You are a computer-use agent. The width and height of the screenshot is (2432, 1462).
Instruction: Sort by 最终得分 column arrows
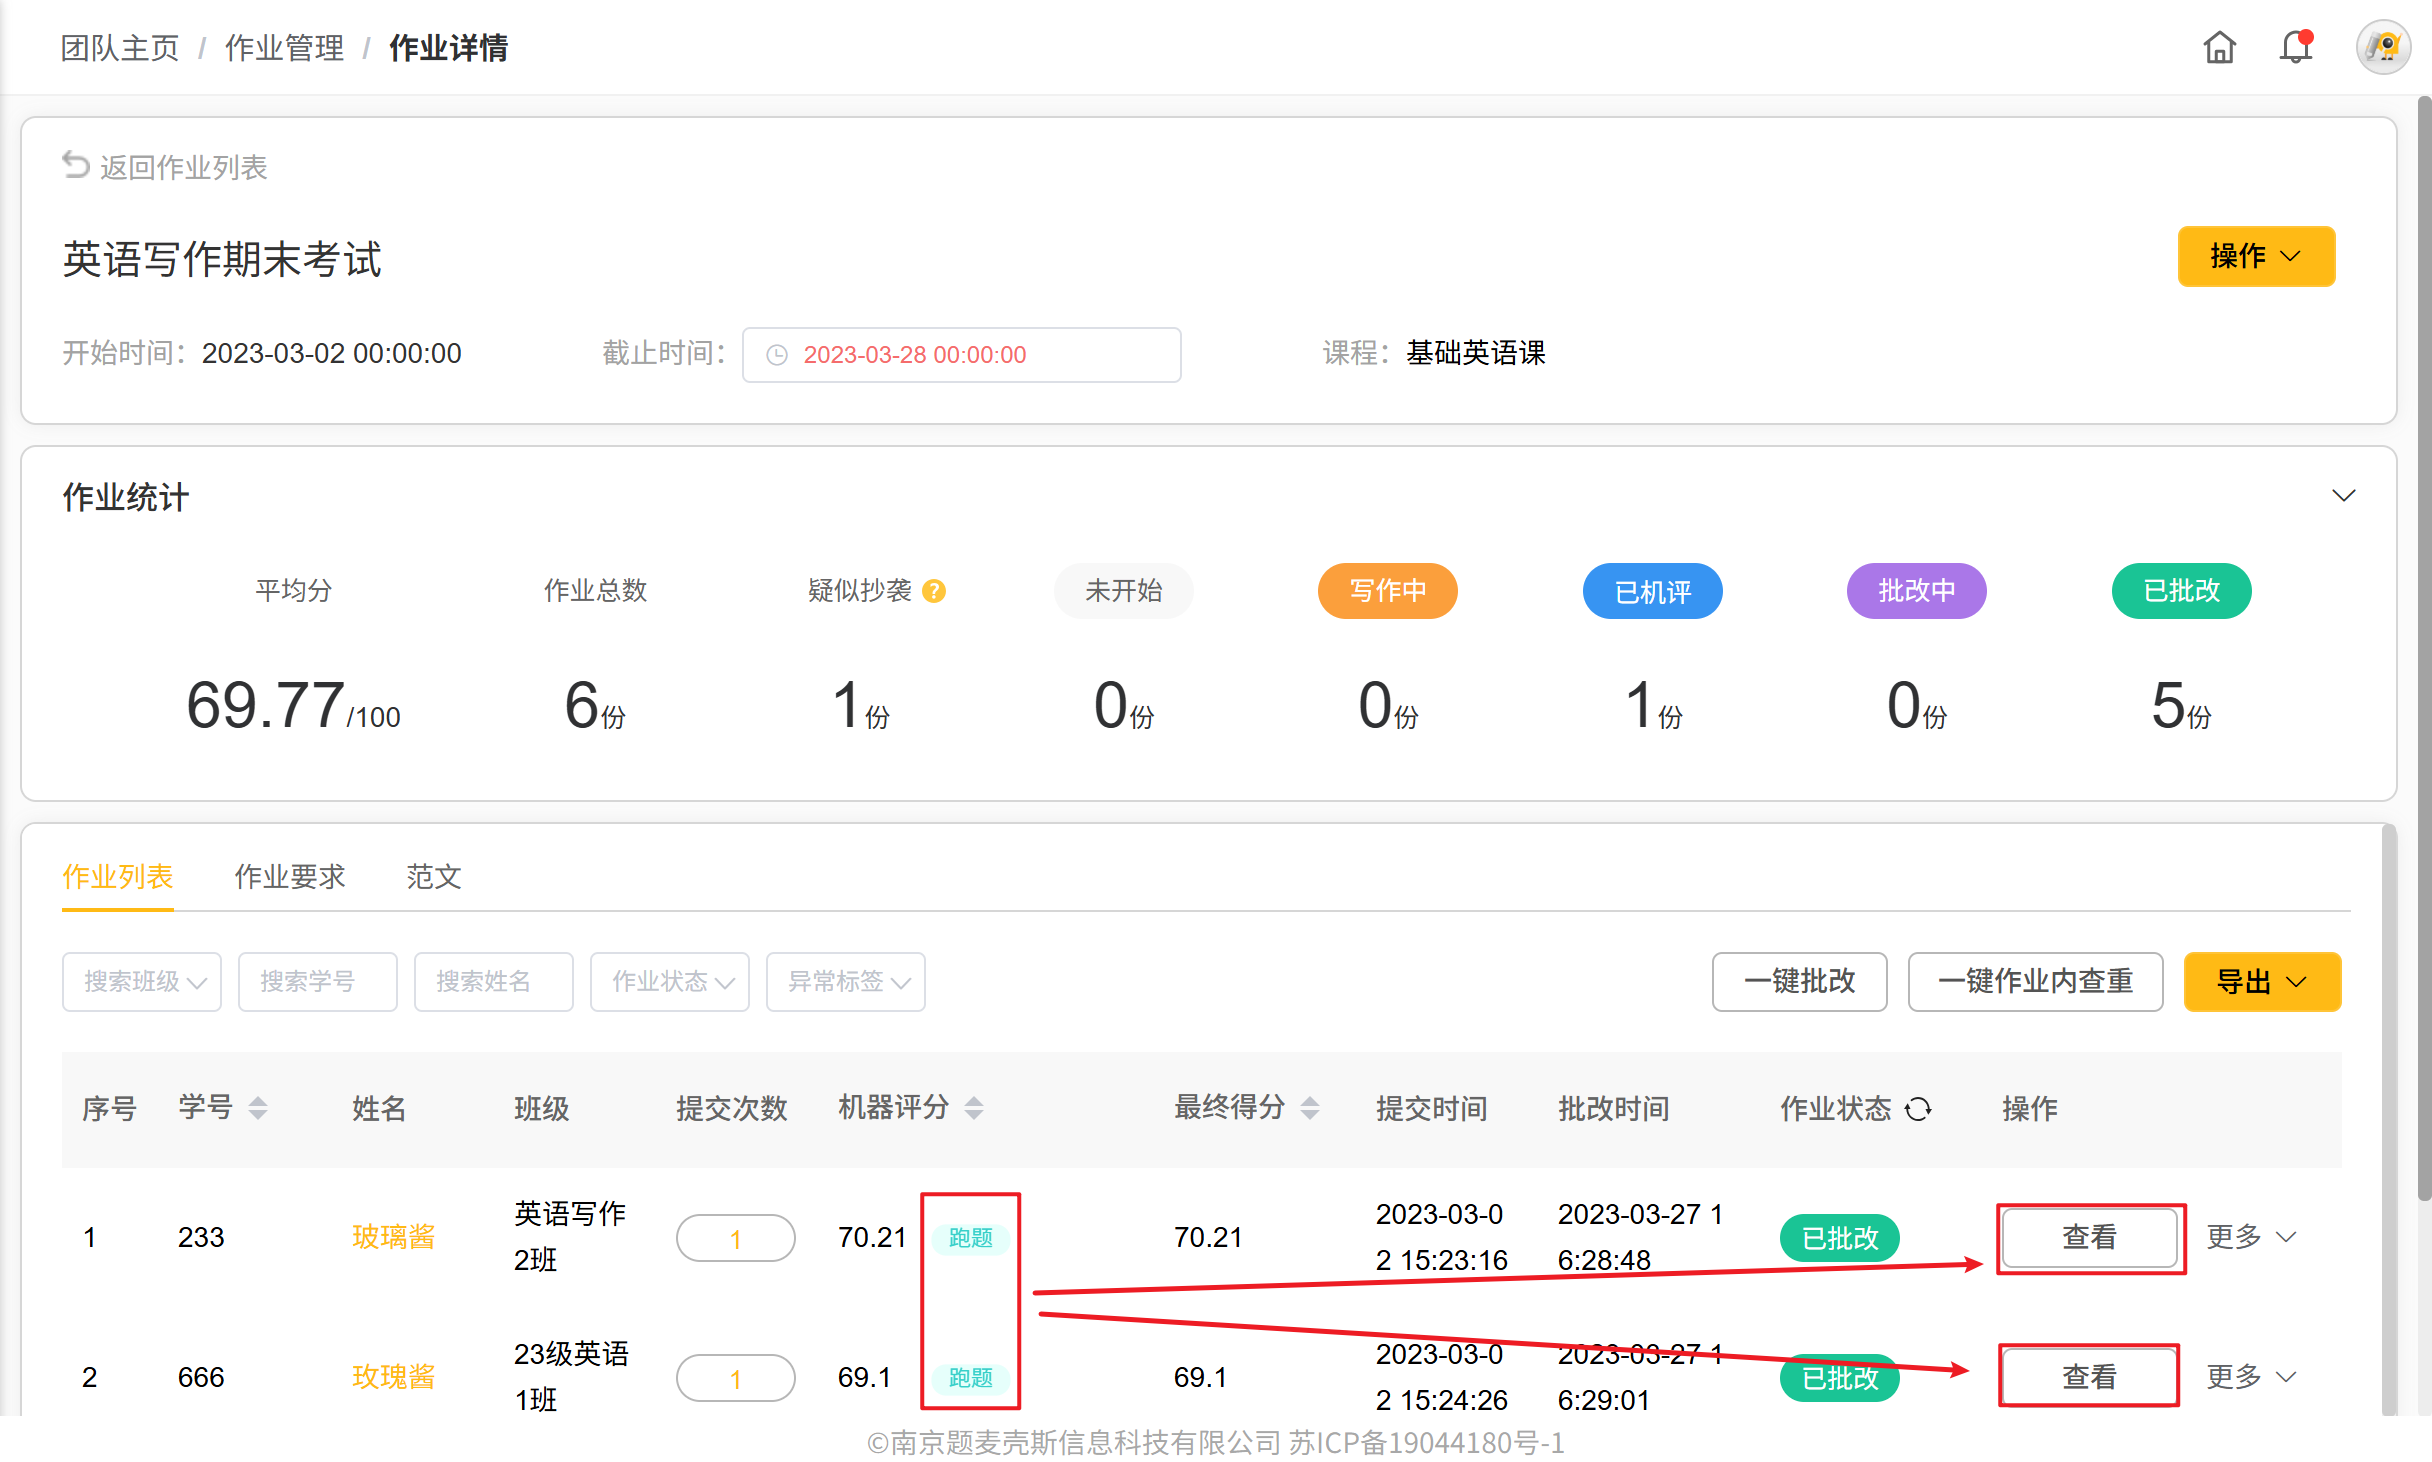pos(1310,1108)
